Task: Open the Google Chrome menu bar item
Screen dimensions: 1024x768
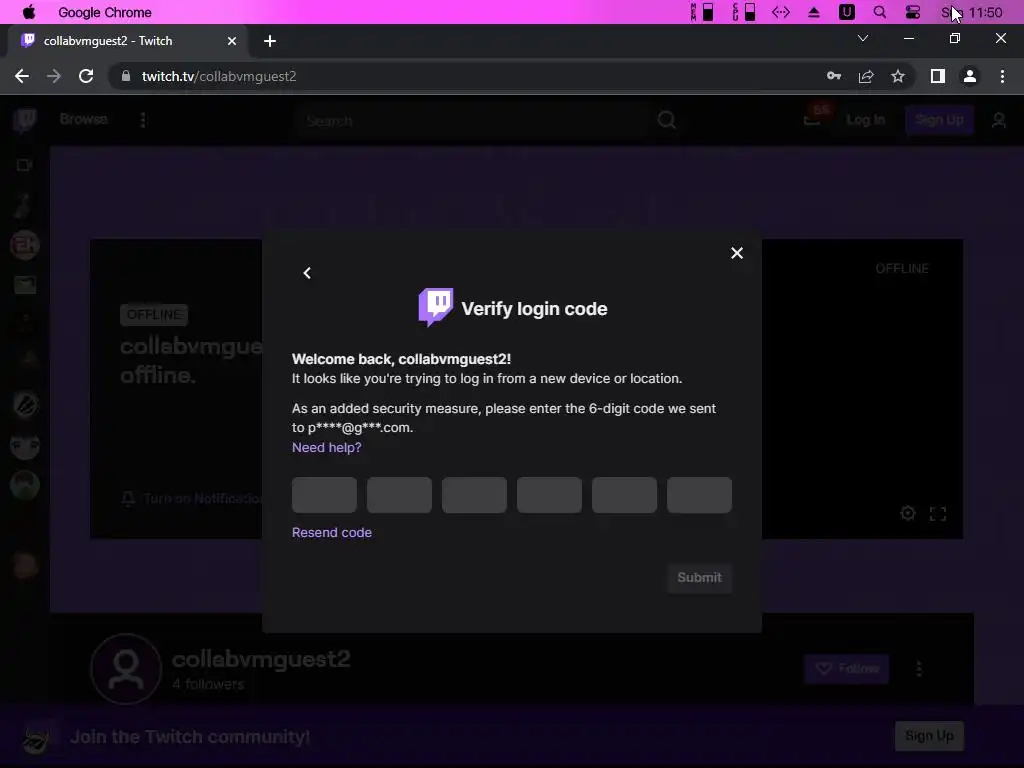Action: click(104, 12)
